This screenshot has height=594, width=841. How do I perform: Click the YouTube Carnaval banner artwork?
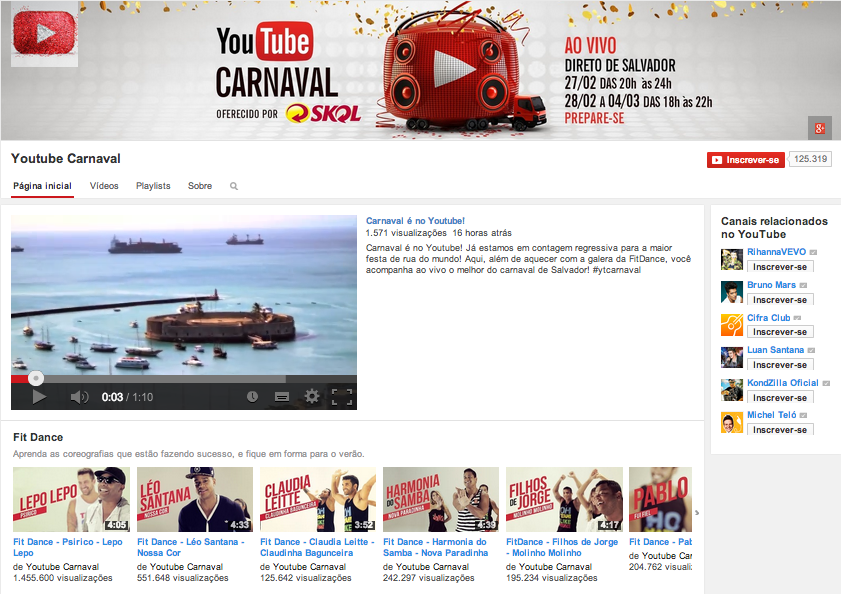(420, 70)
